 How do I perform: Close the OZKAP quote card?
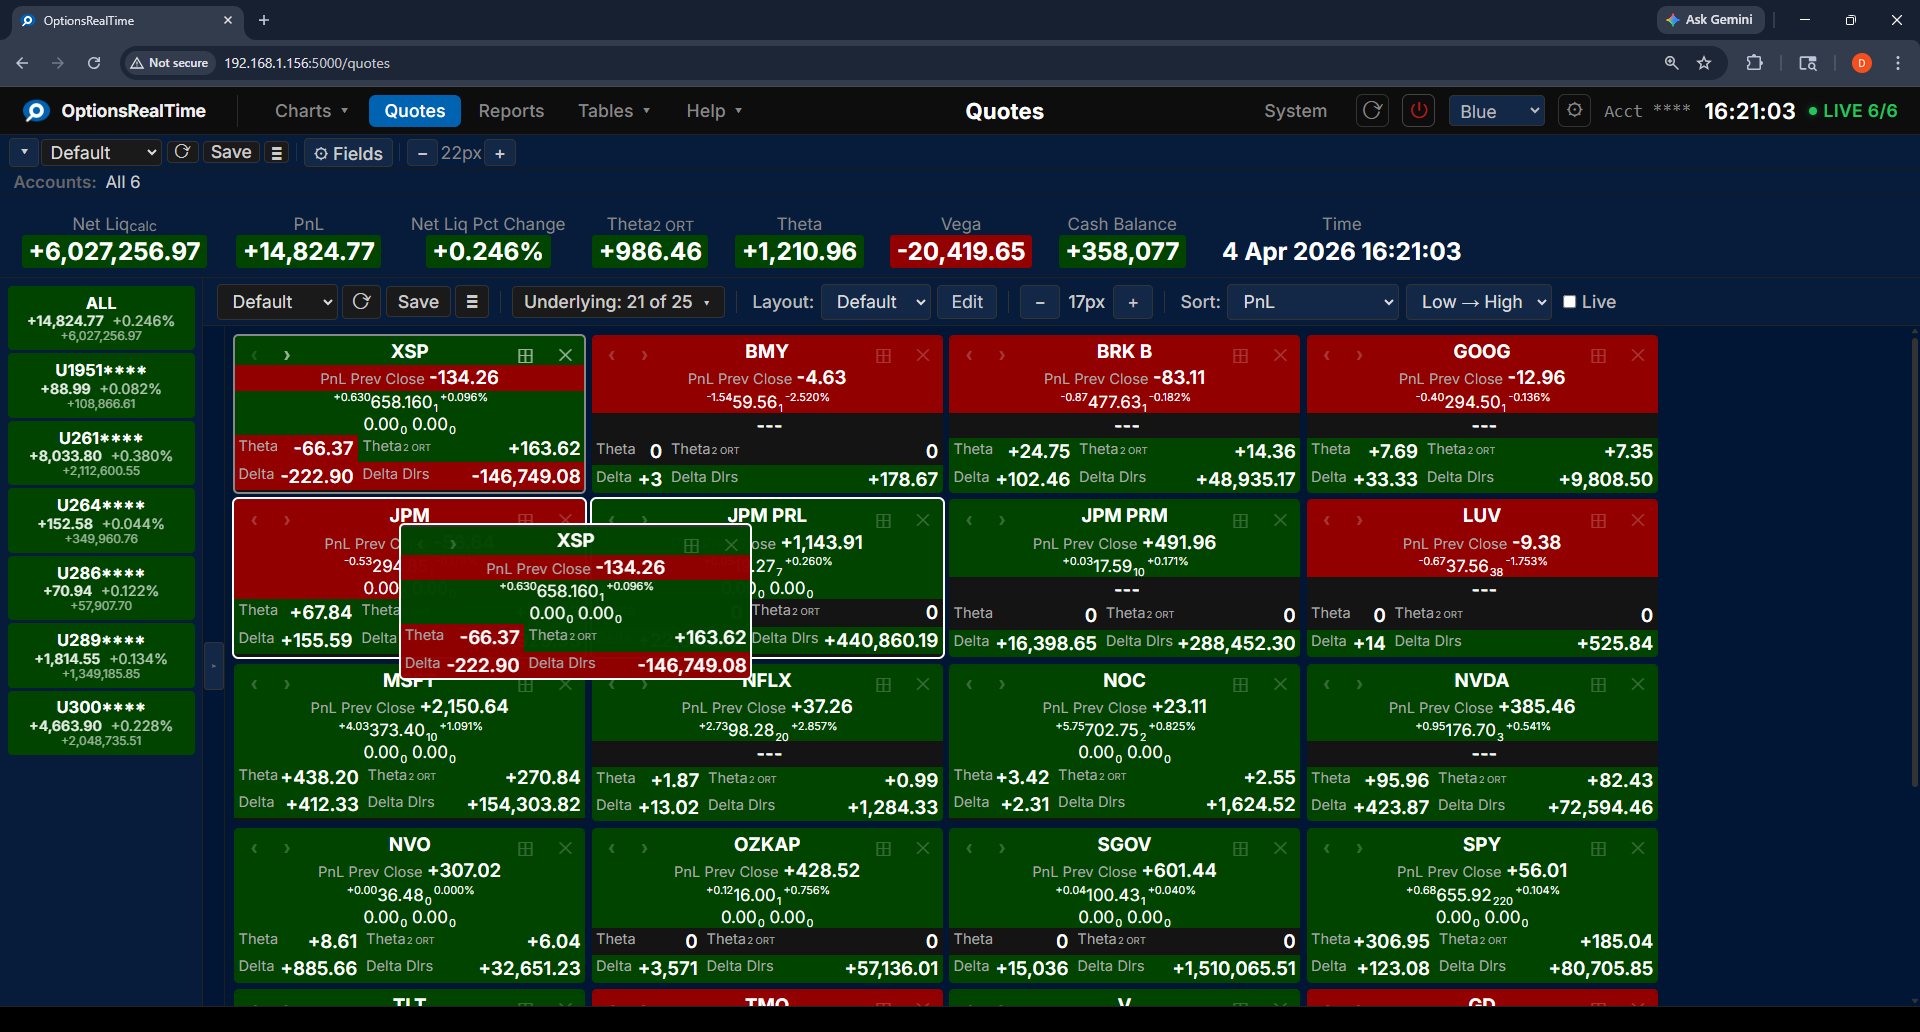tap(923, 848)
